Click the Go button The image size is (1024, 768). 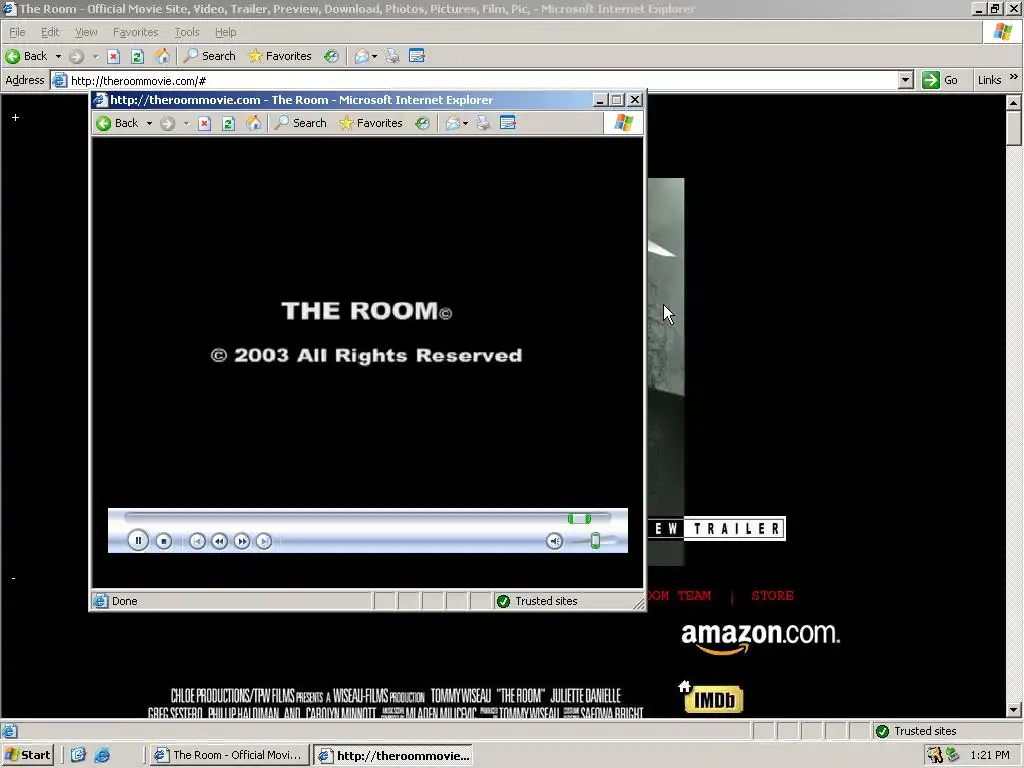tap(940, 80)
